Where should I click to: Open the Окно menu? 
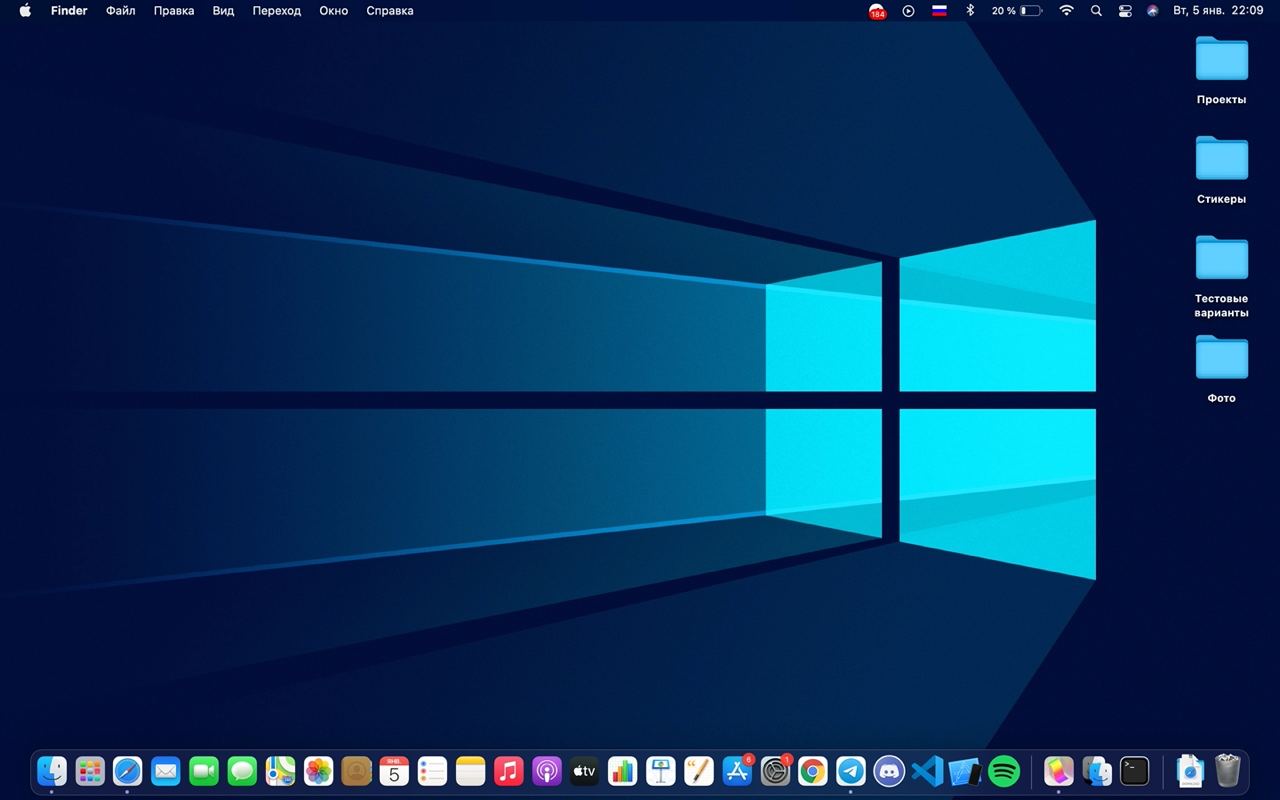(x=334, y=11)
